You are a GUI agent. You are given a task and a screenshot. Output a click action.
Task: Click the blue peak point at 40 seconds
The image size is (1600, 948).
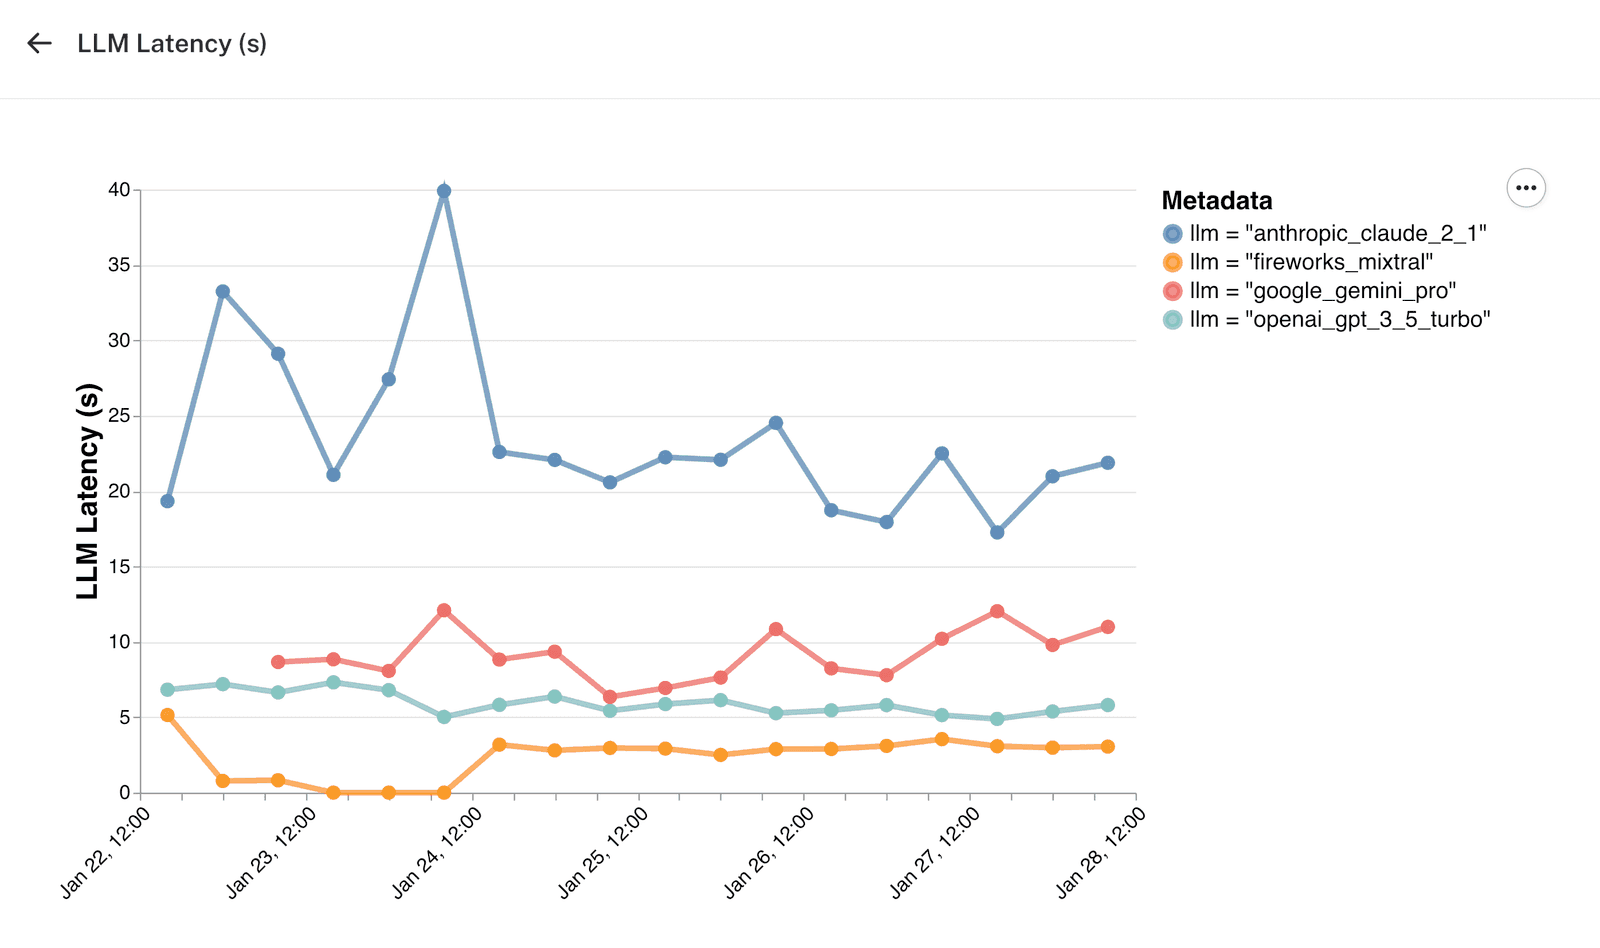coord(444,191)
